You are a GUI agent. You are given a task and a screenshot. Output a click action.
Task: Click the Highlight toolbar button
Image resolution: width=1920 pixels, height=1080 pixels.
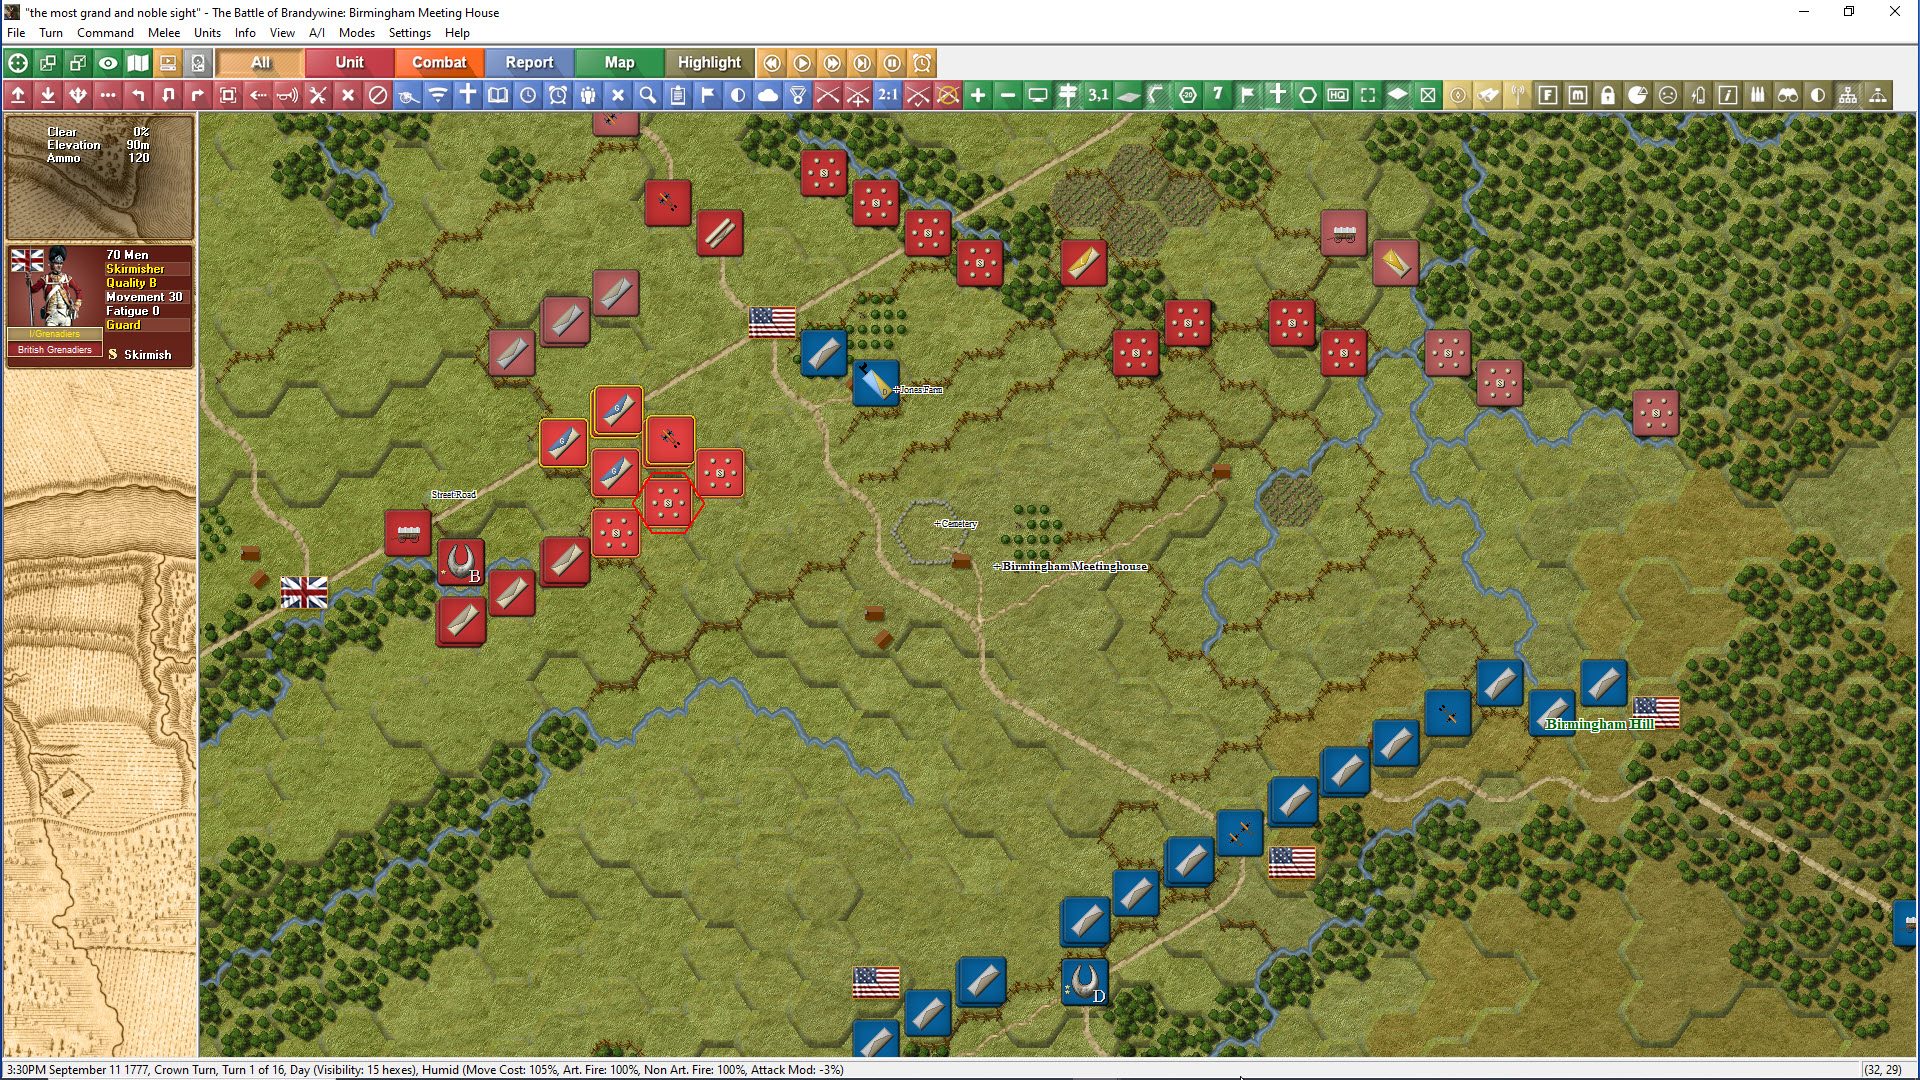tap(709, 63)
